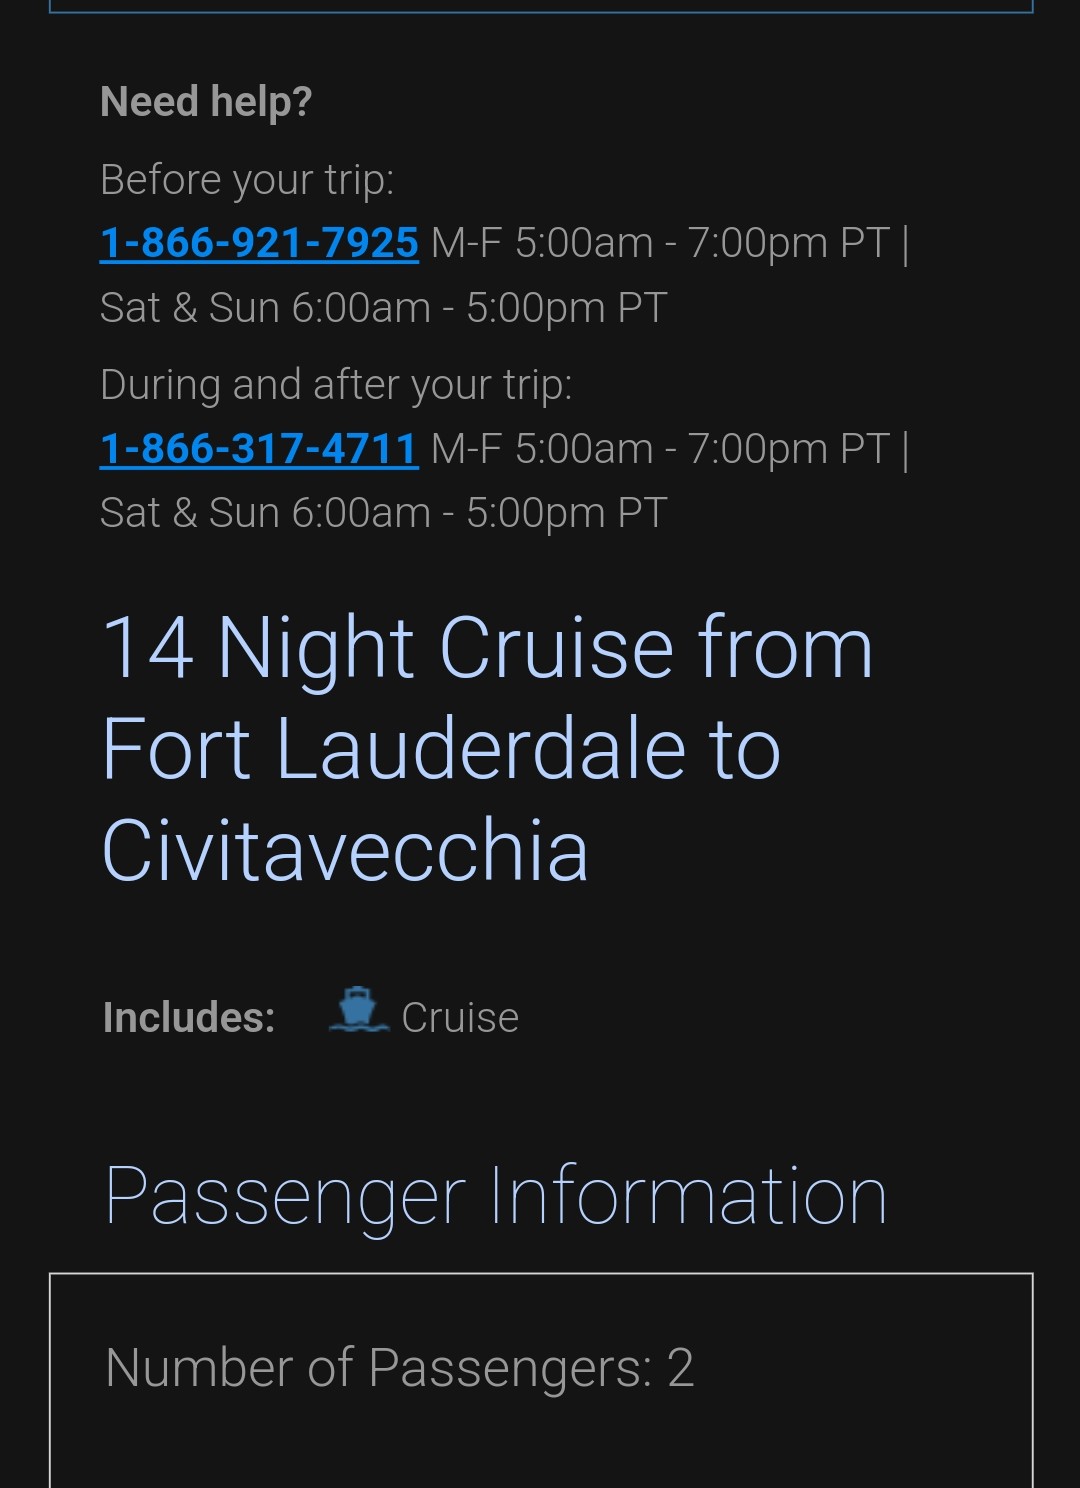Image resolution: width=1080 pixels, height=1488 pixels.
Task: Click the "Cruise" label beside the ship icon
Action: pos(460,1018)
